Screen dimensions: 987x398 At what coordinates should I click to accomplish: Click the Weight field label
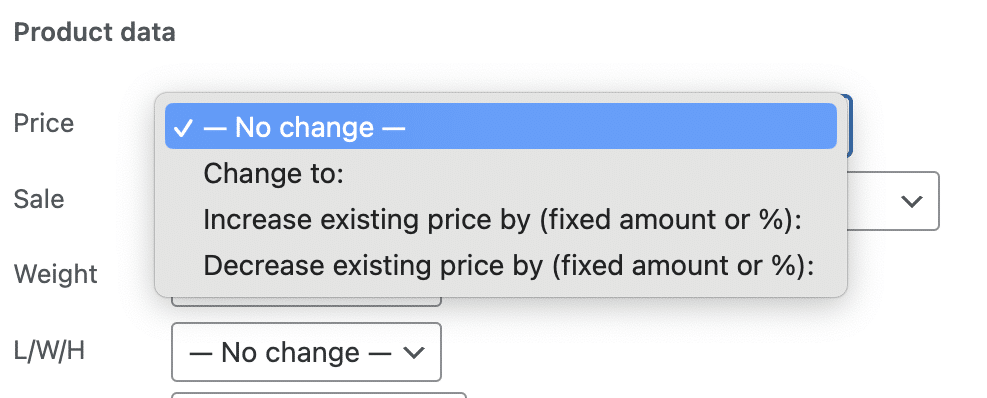tap(55, 275)
